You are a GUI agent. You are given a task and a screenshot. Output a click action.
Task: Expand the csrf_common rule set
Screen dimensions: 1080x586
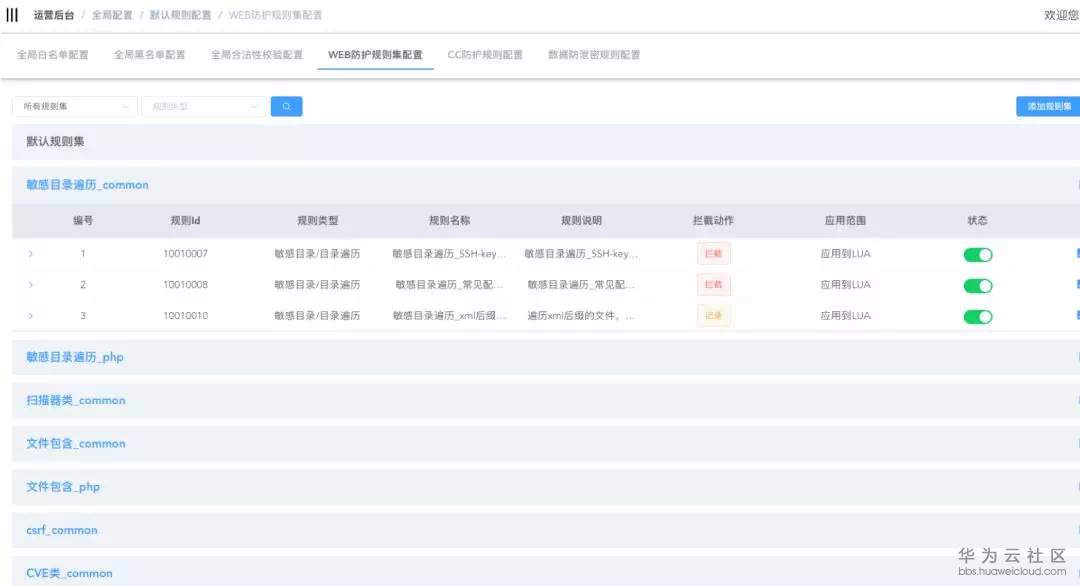click(x=546, y=531)
